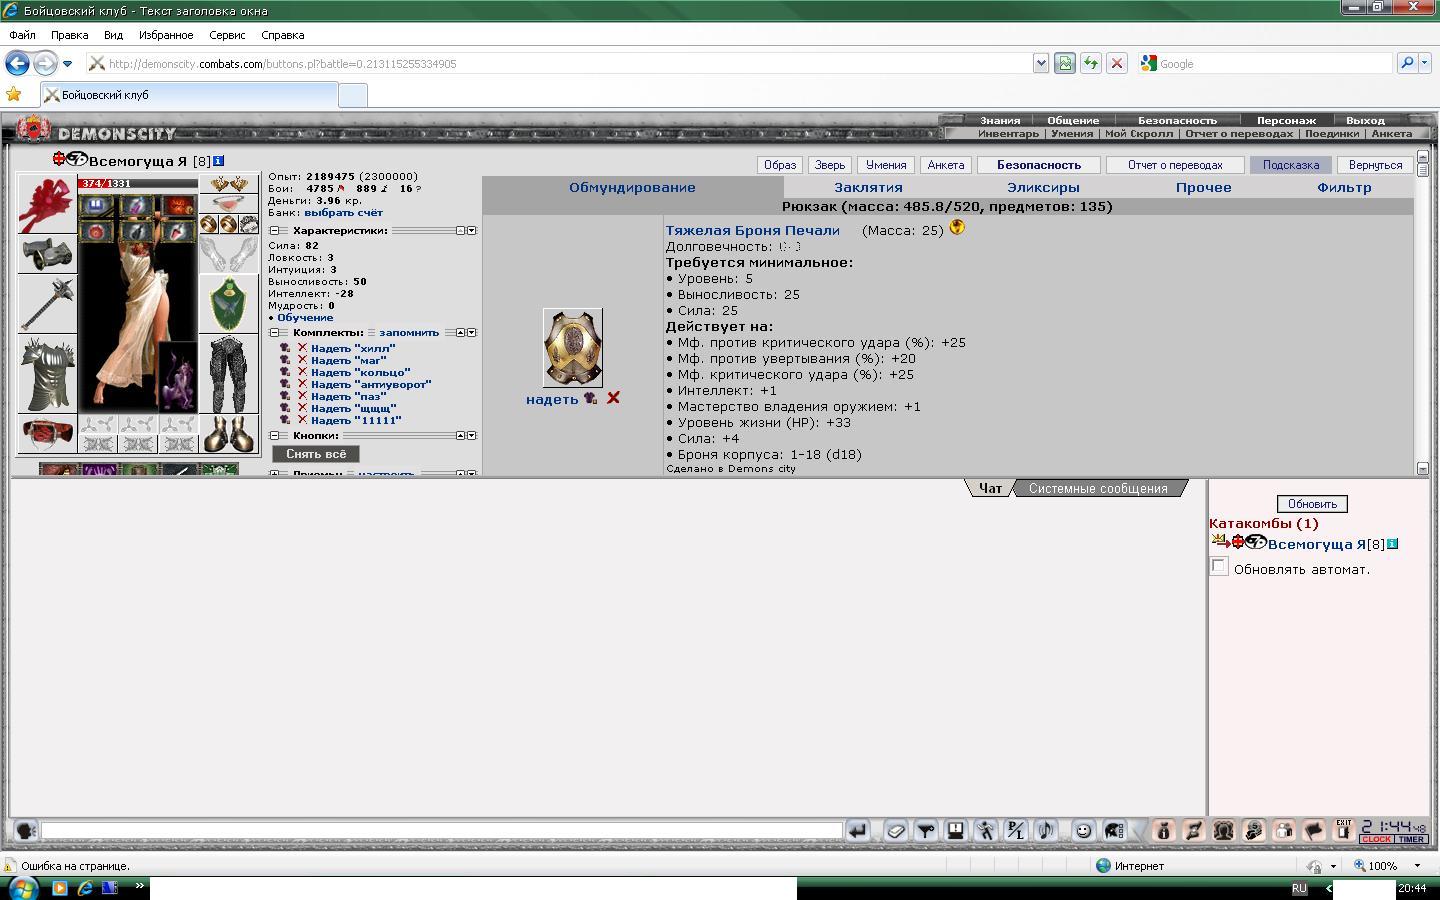This screenshot has width=1440, height=900.
Task: Click the friends heads icon in bottom bar
Action: (1223, 831)
